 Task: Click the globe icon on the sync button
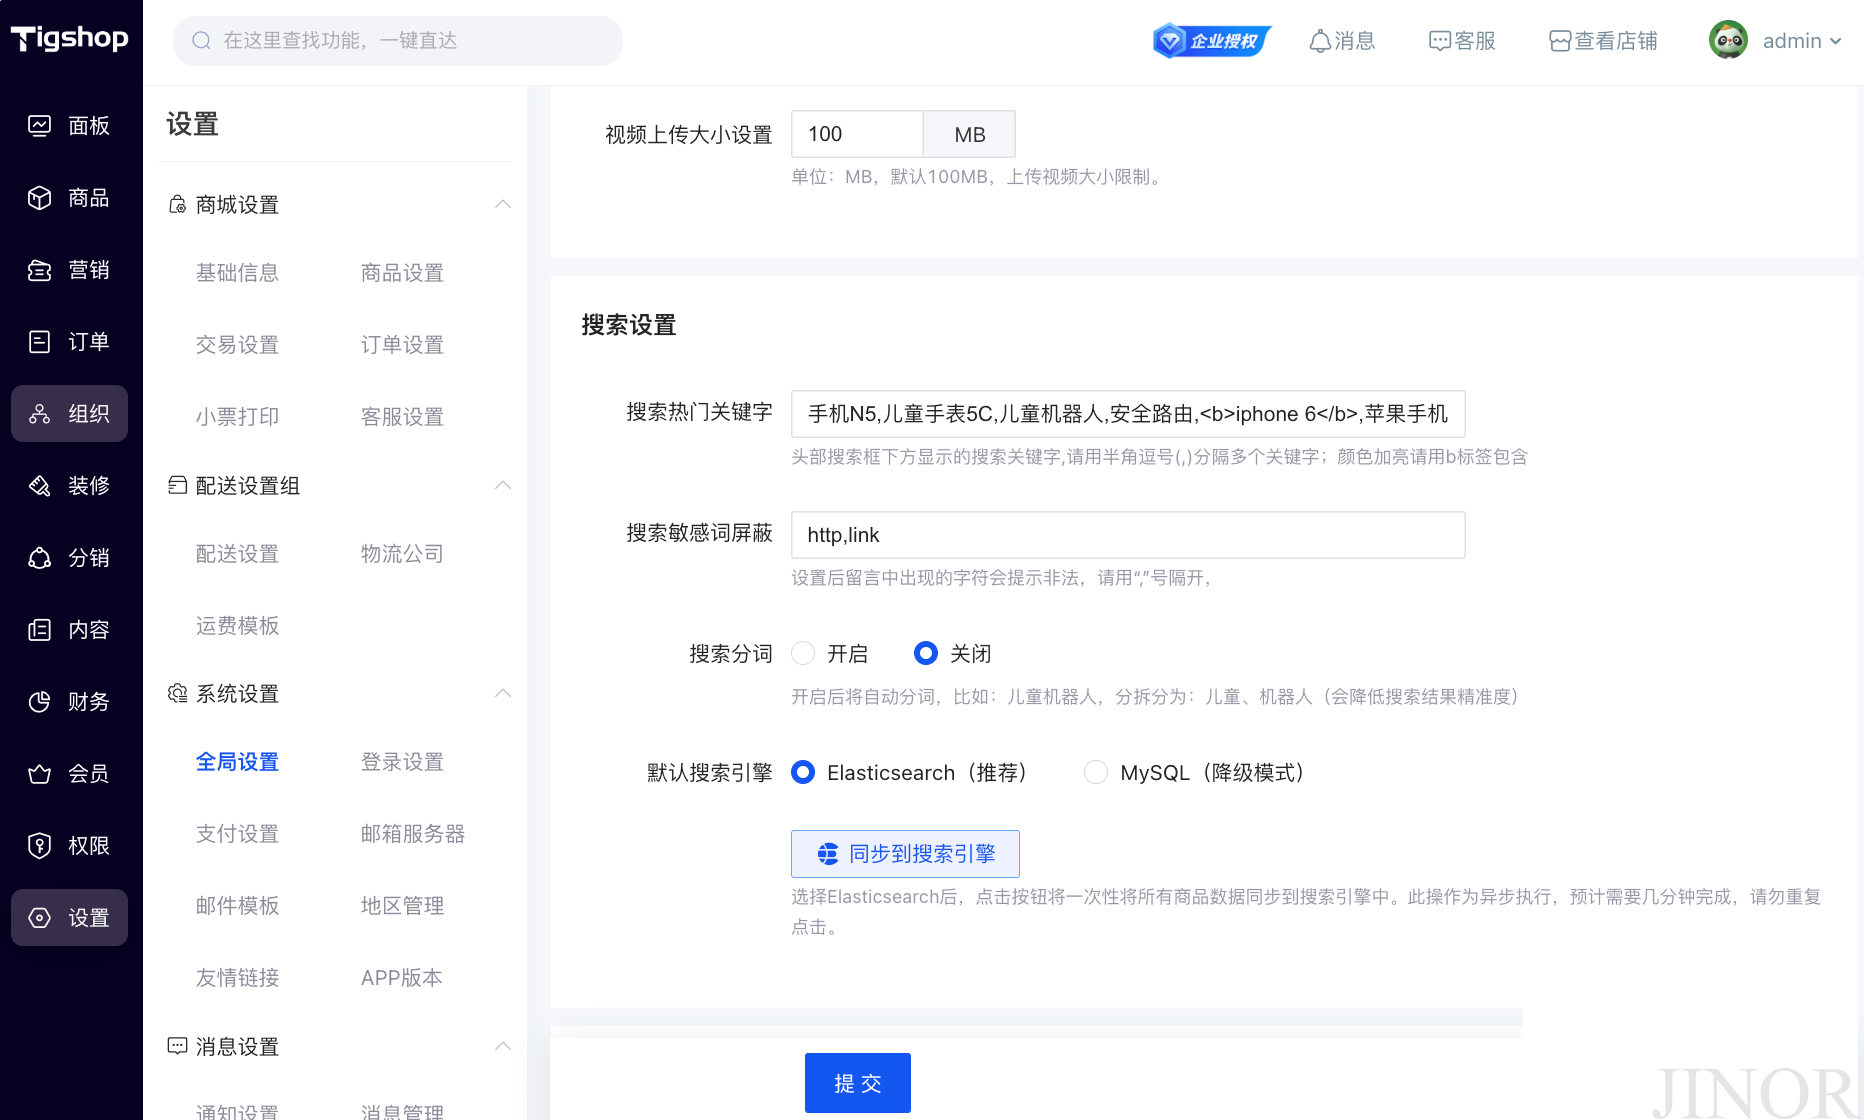tap(828, 854)
